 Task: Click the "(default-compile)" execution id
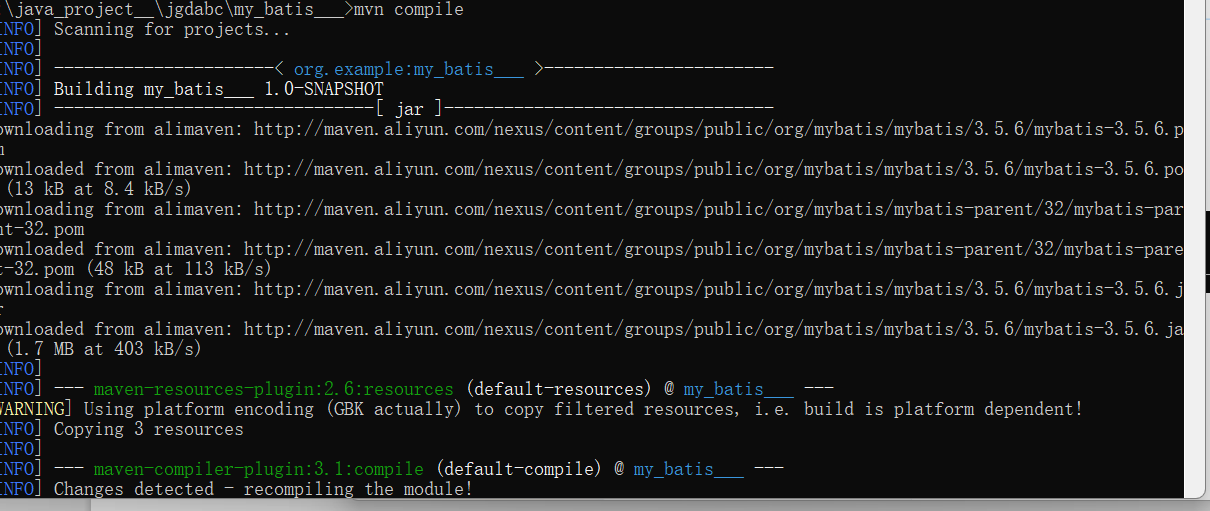point(519,469)
